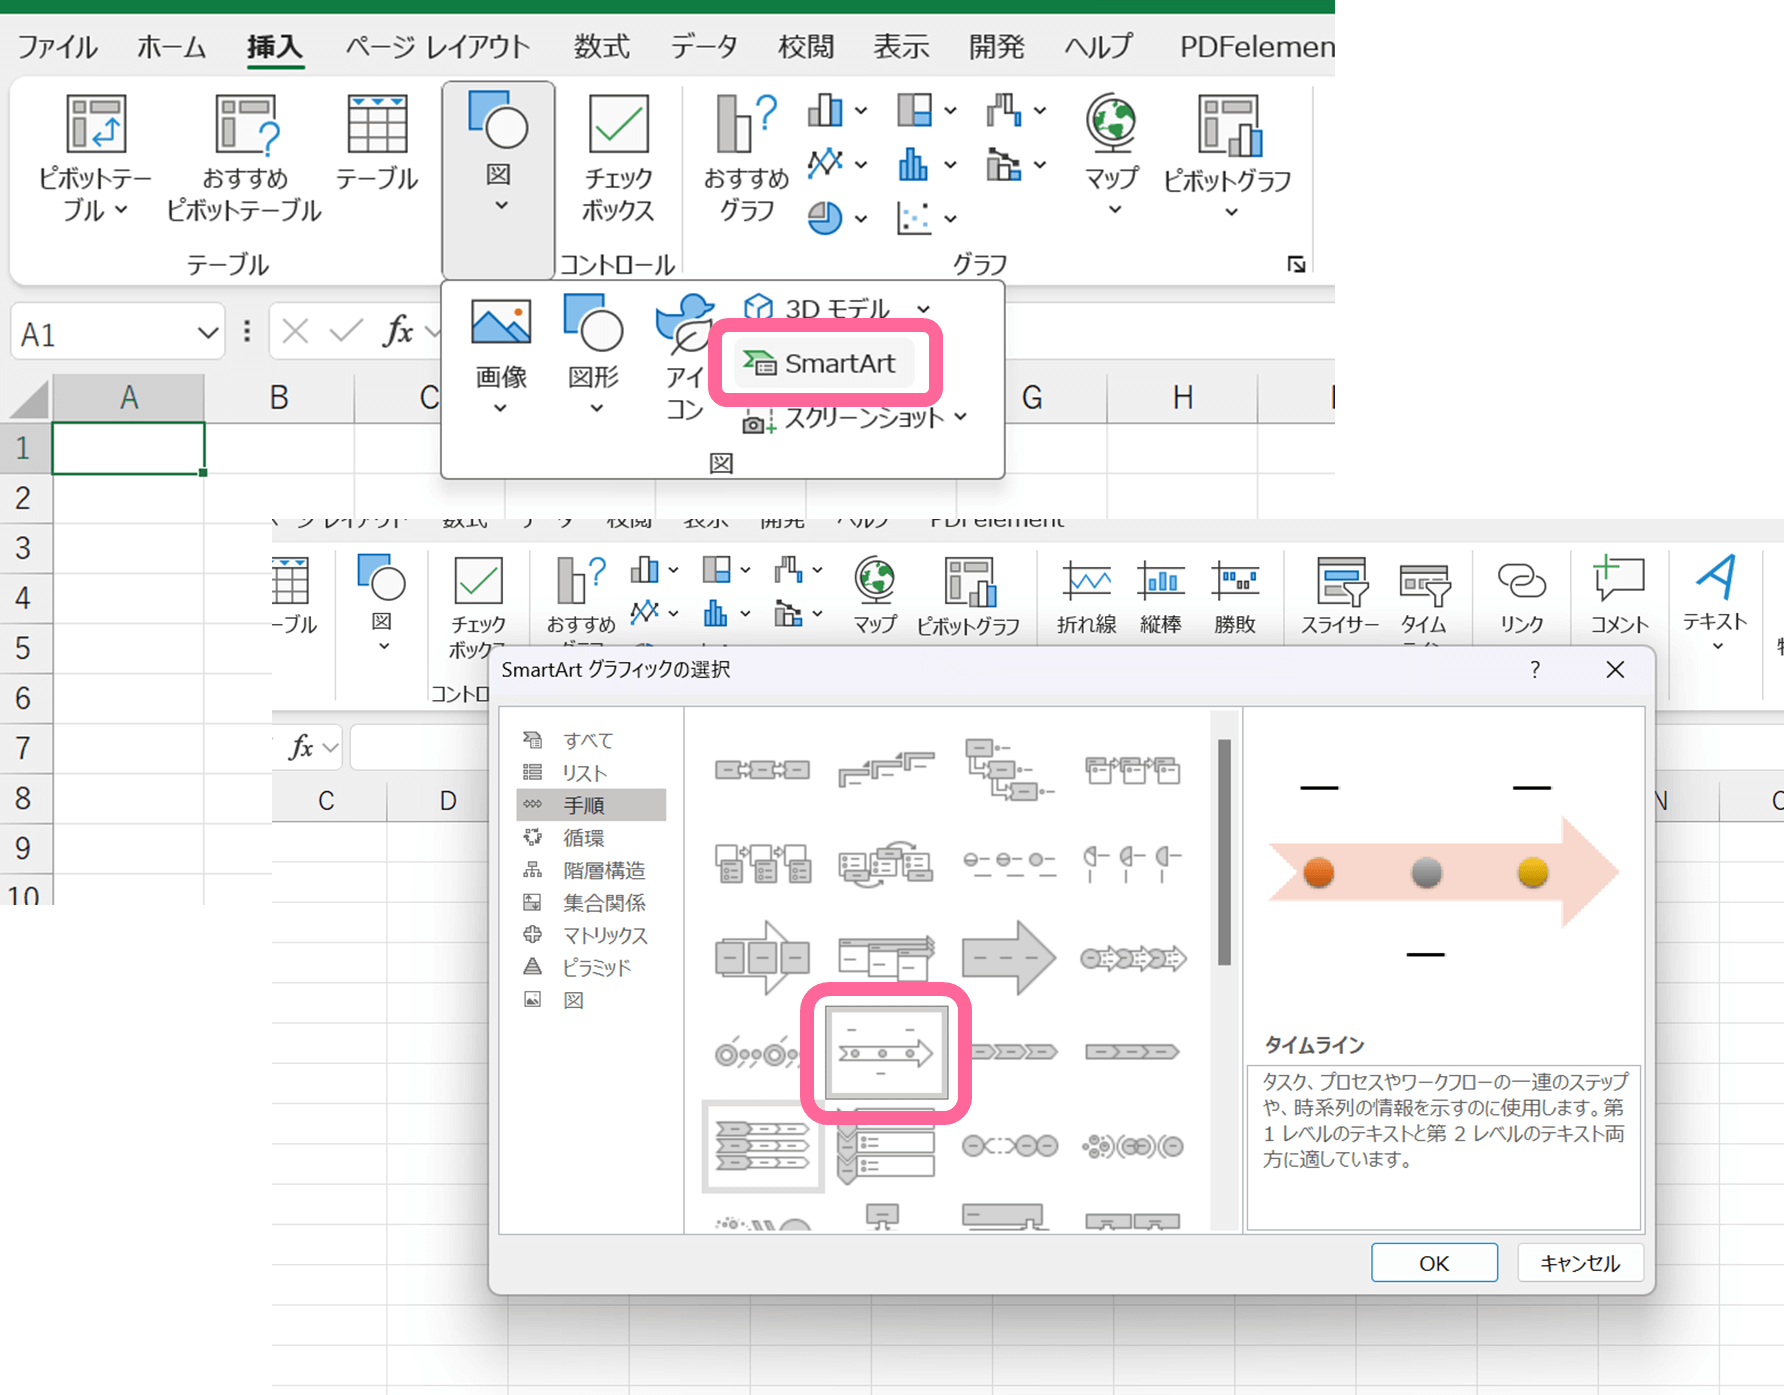
Task: Pick the large single arrow process layout
Action: [x=1009, y=958]
